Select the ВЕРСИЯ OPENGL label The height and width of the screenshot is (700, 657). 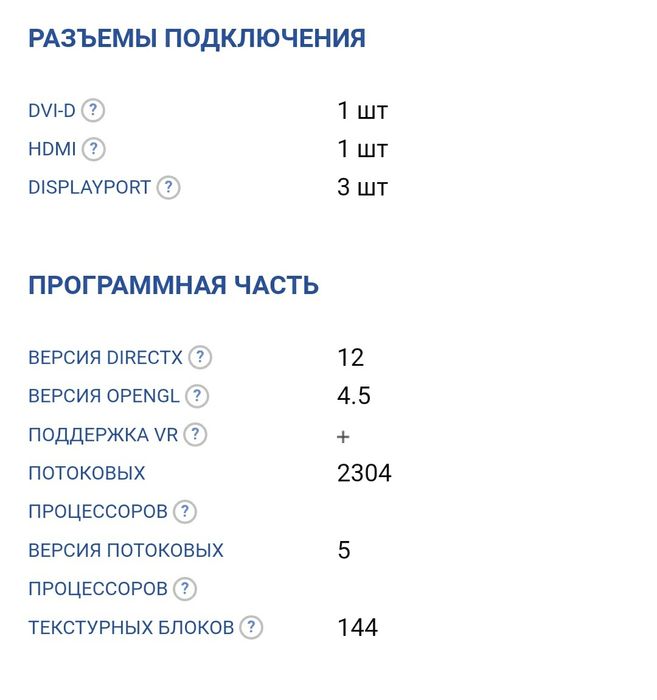(x=104, y=396)
